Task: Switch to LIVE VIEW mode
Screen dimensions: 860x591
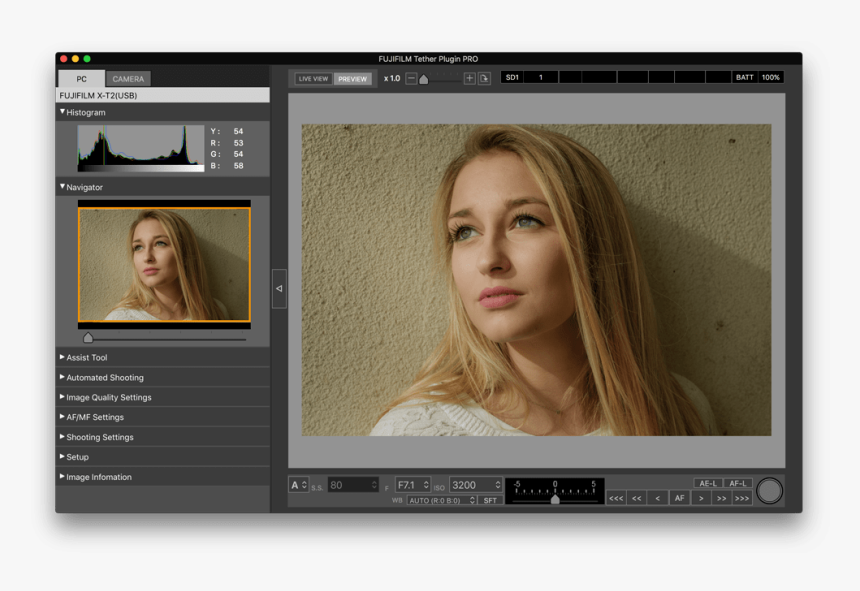Action: click(313, 79)
